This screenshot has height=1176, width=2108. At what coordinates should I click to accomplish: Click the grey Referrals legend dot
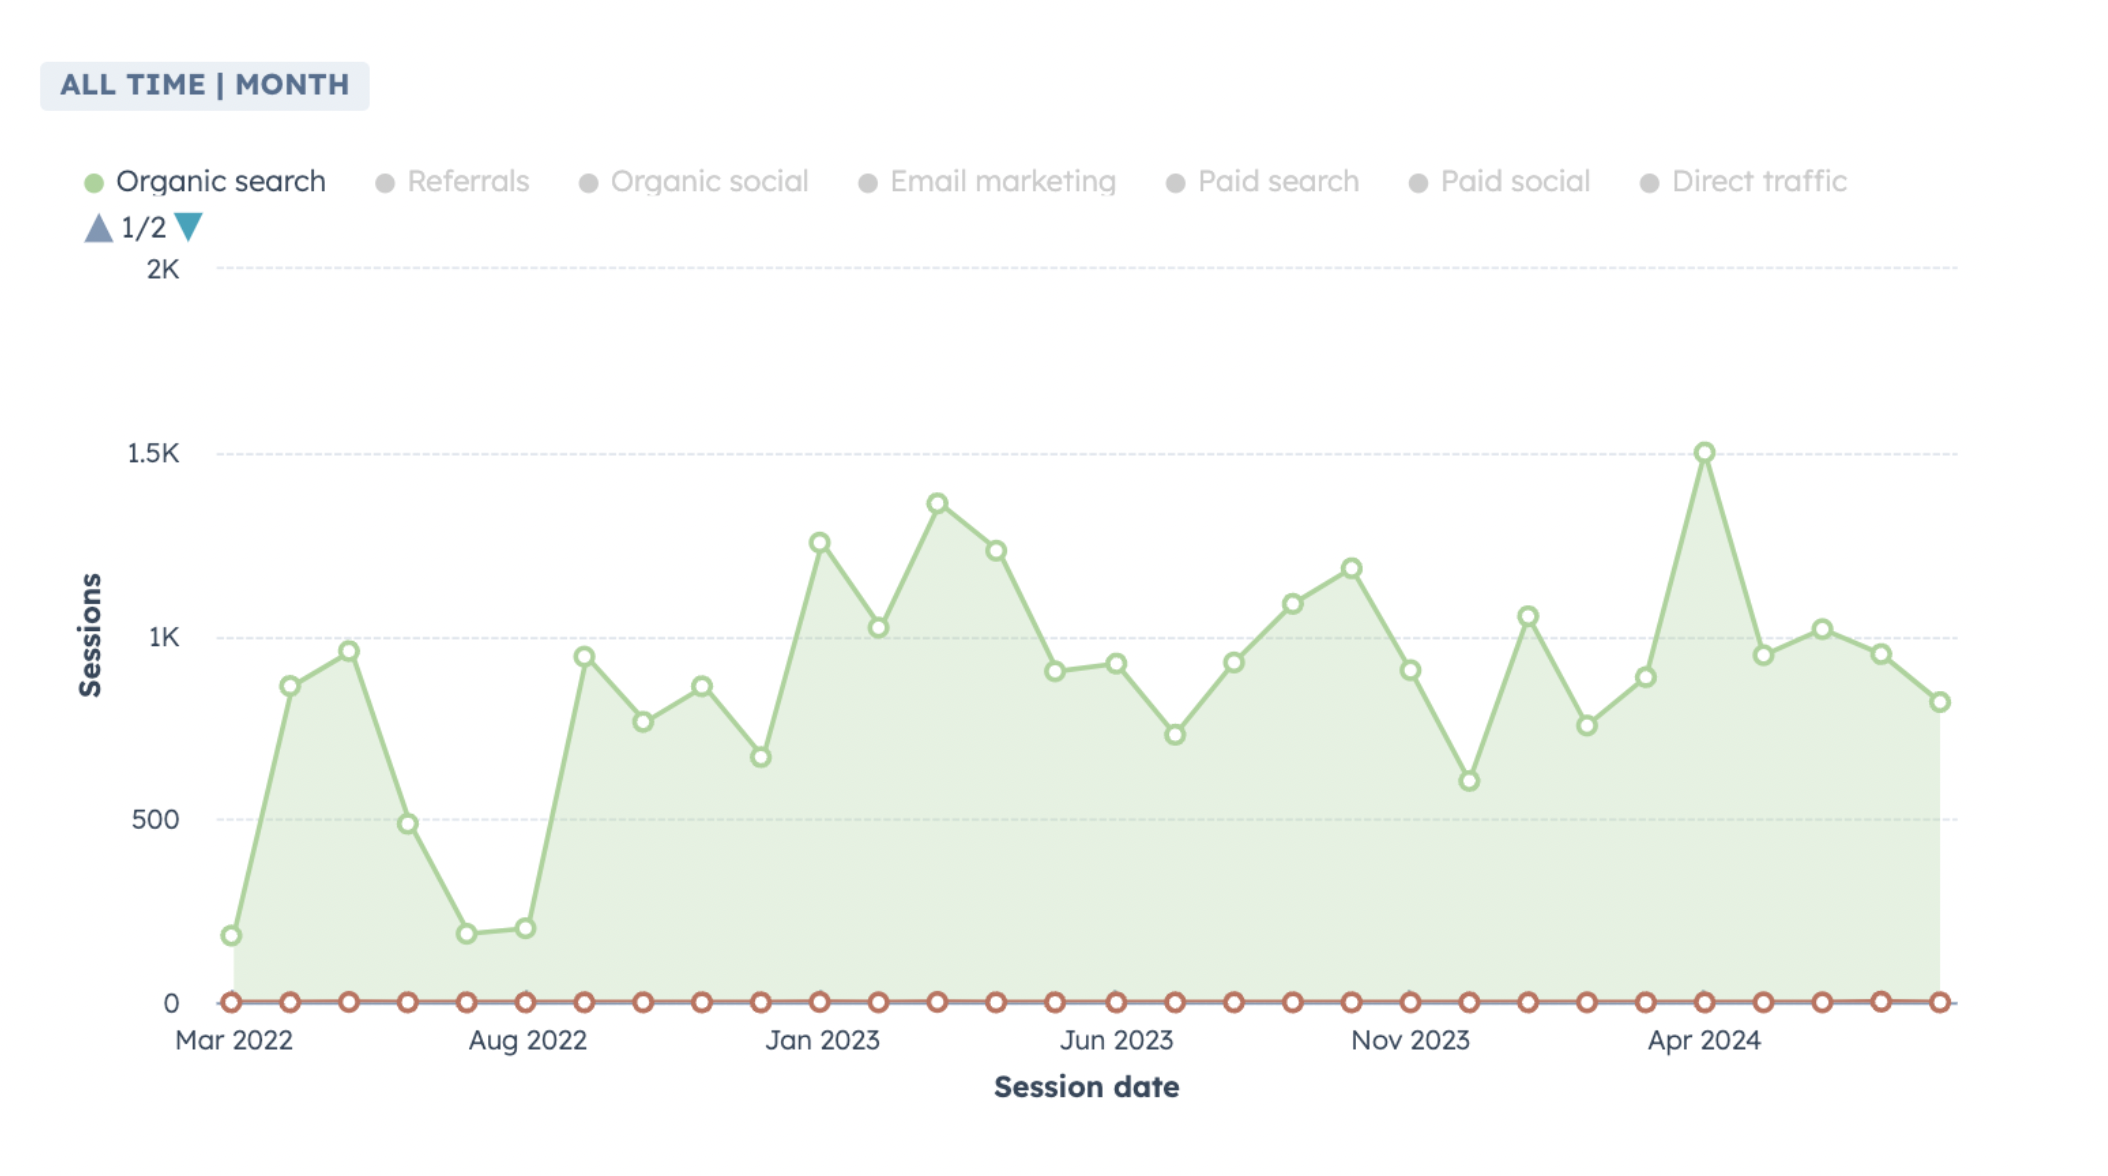coord(385,183)
